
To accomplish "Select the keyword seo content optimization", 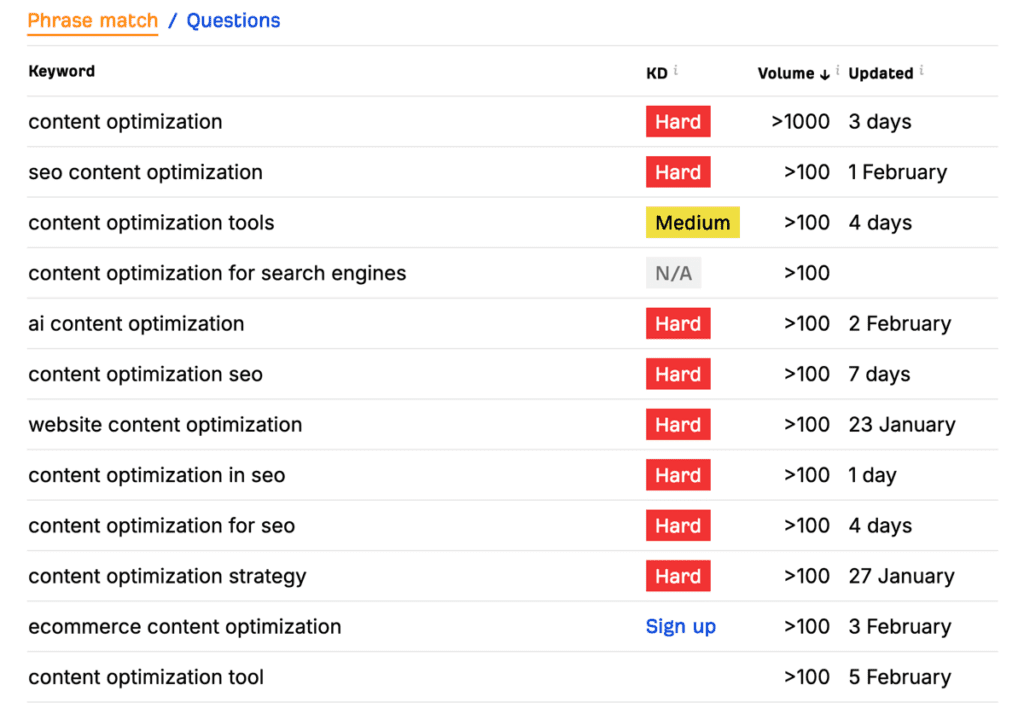I will (145, 172).
